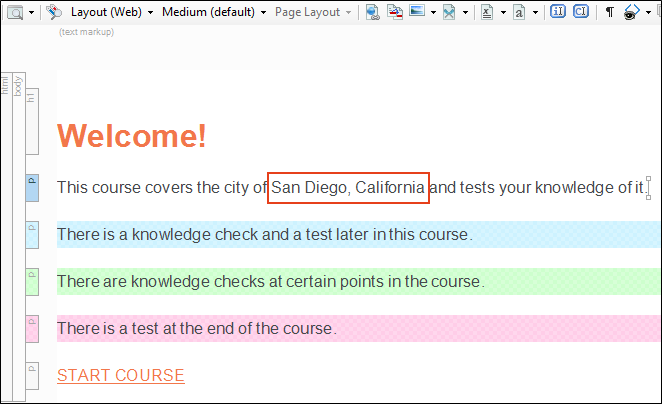Click the Insert Cross-Reference icon
662x404 pixels.
pyautogui.click(x=395, y=12)
